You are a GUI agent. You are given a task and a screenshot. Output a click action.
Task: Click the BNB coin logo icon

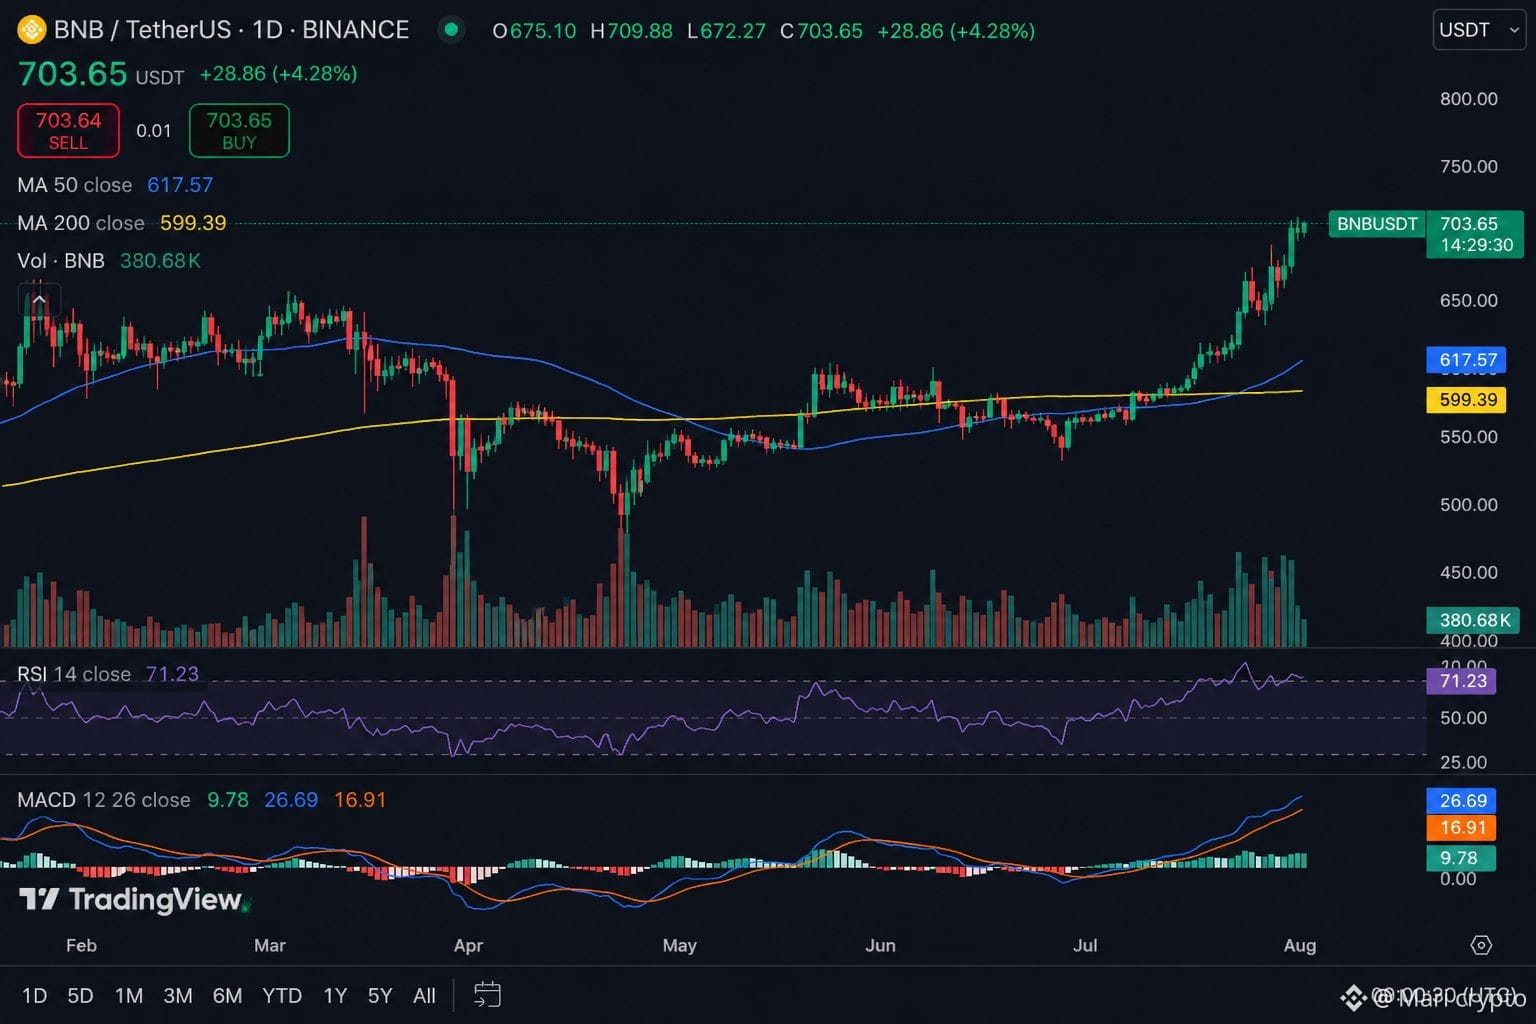point(32,30)
